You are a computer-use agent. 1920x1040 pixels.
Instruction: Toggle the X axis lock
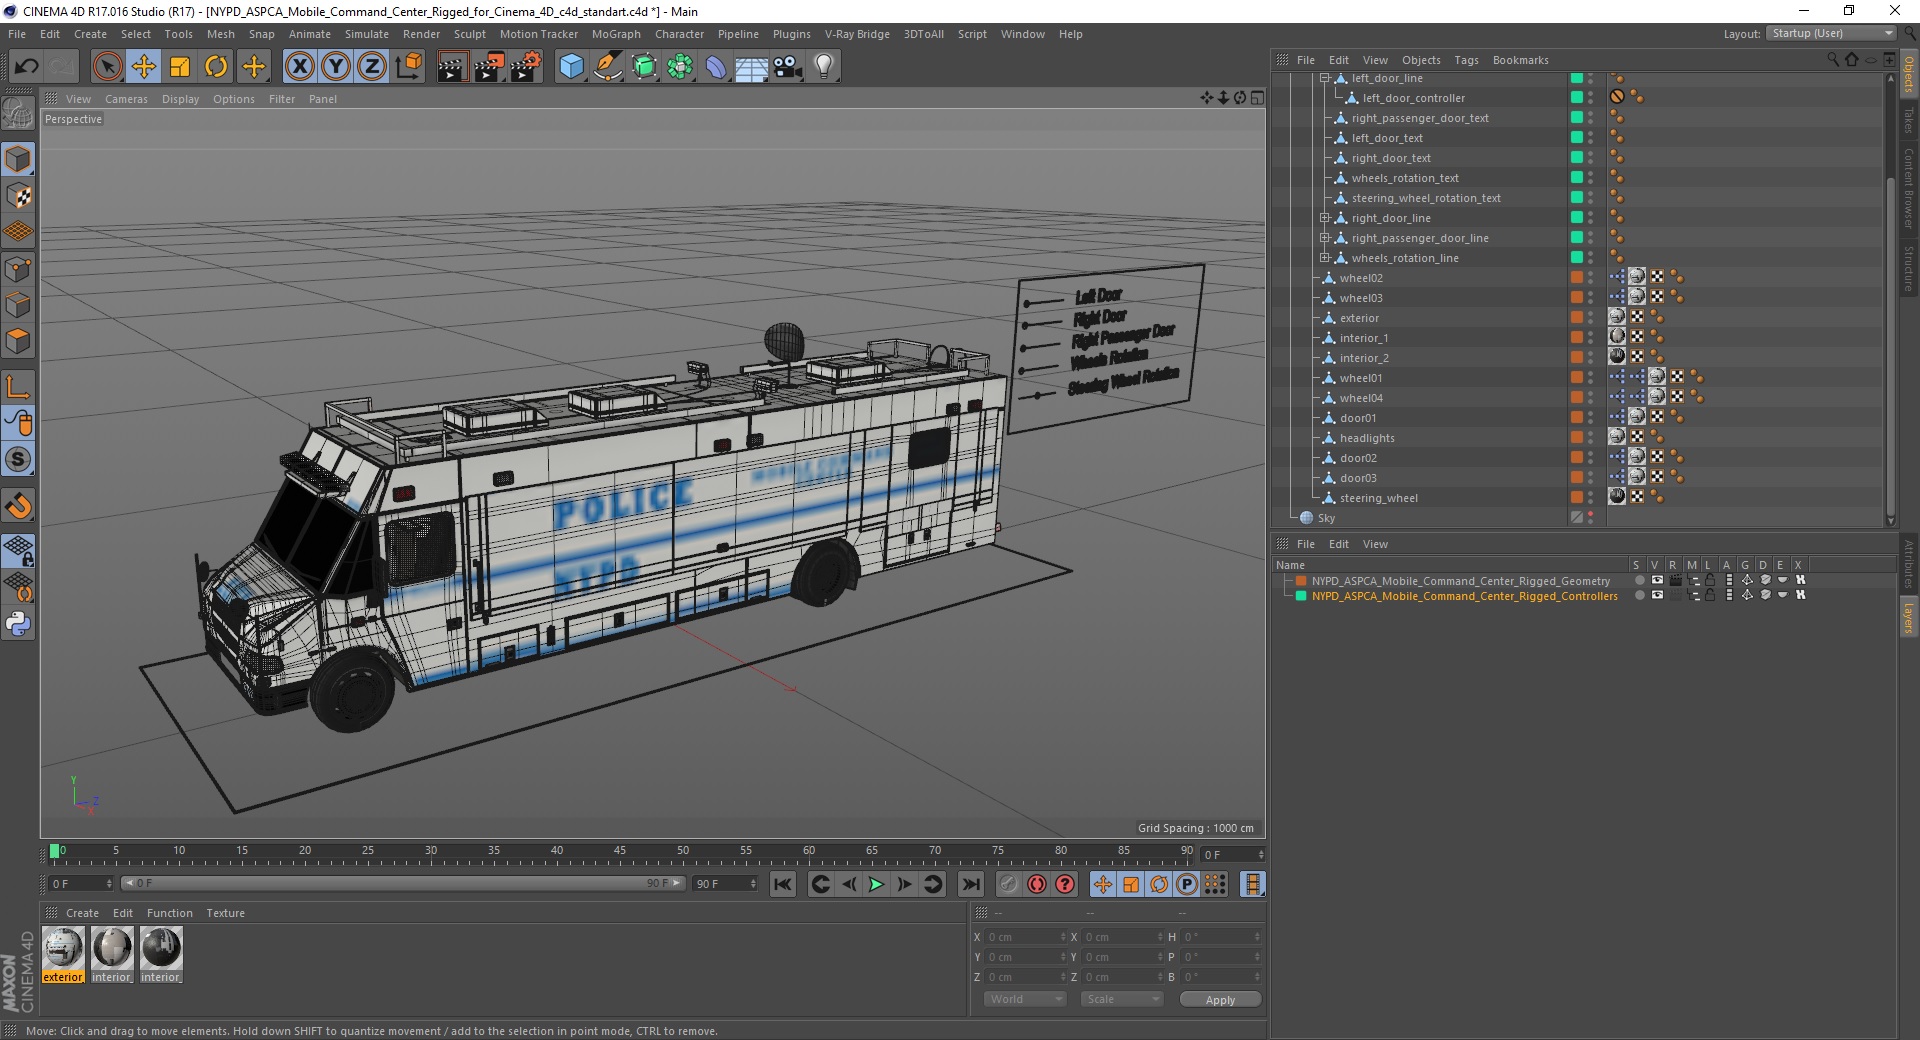[x=299, y=67]
